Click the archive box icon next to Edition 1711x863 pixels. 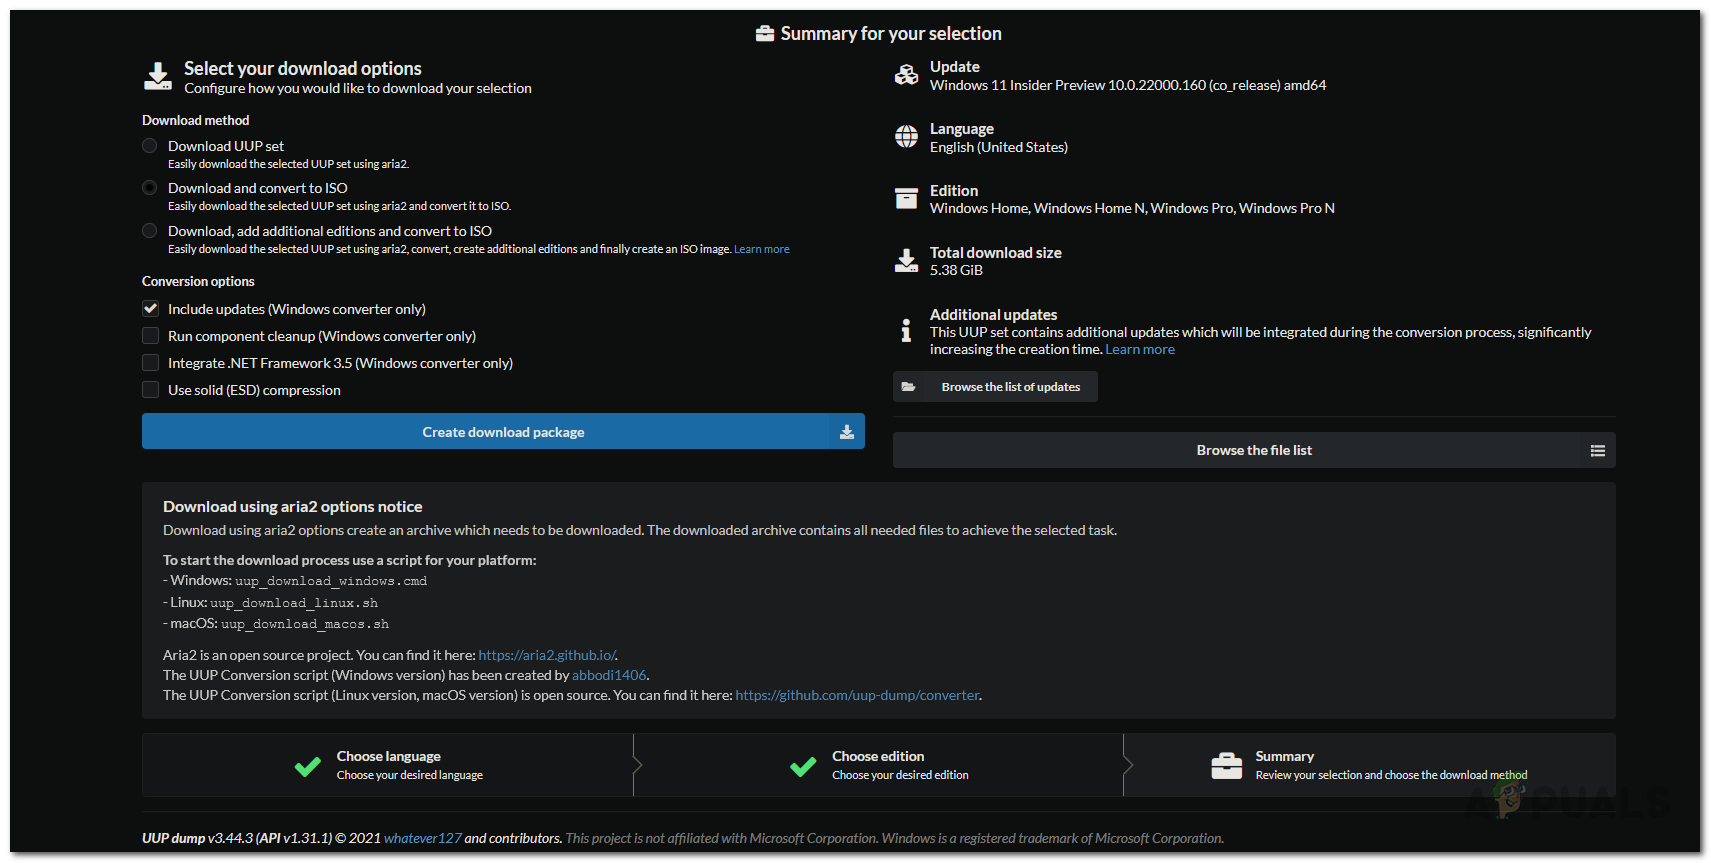click(x=906, y=199)
